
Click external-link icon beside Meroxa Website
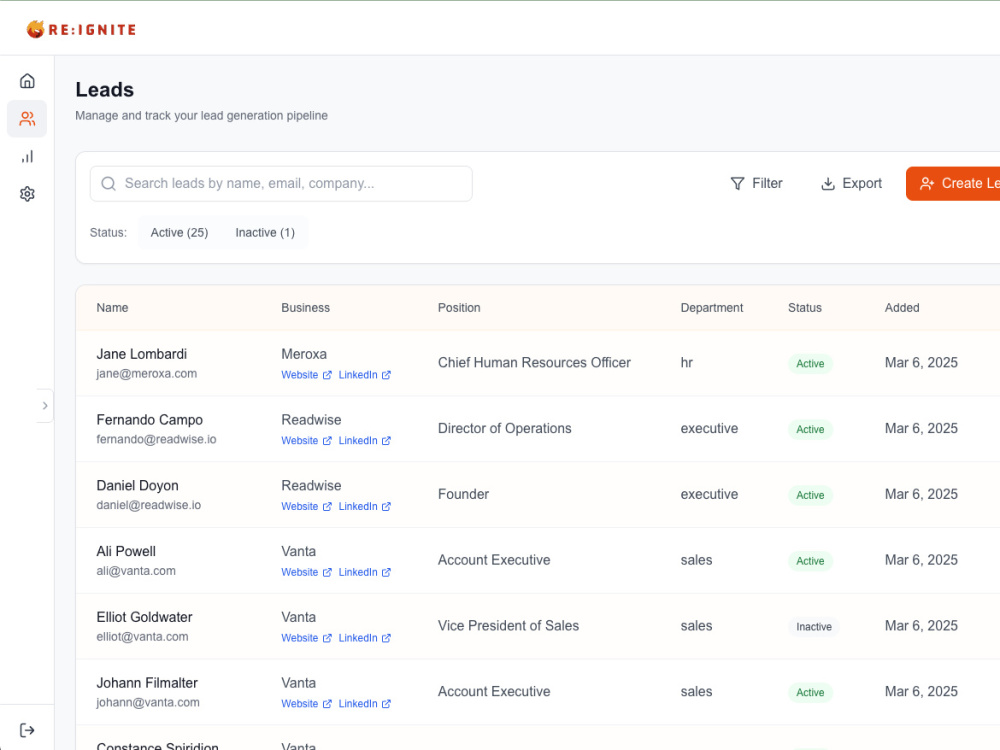(327, 375)
